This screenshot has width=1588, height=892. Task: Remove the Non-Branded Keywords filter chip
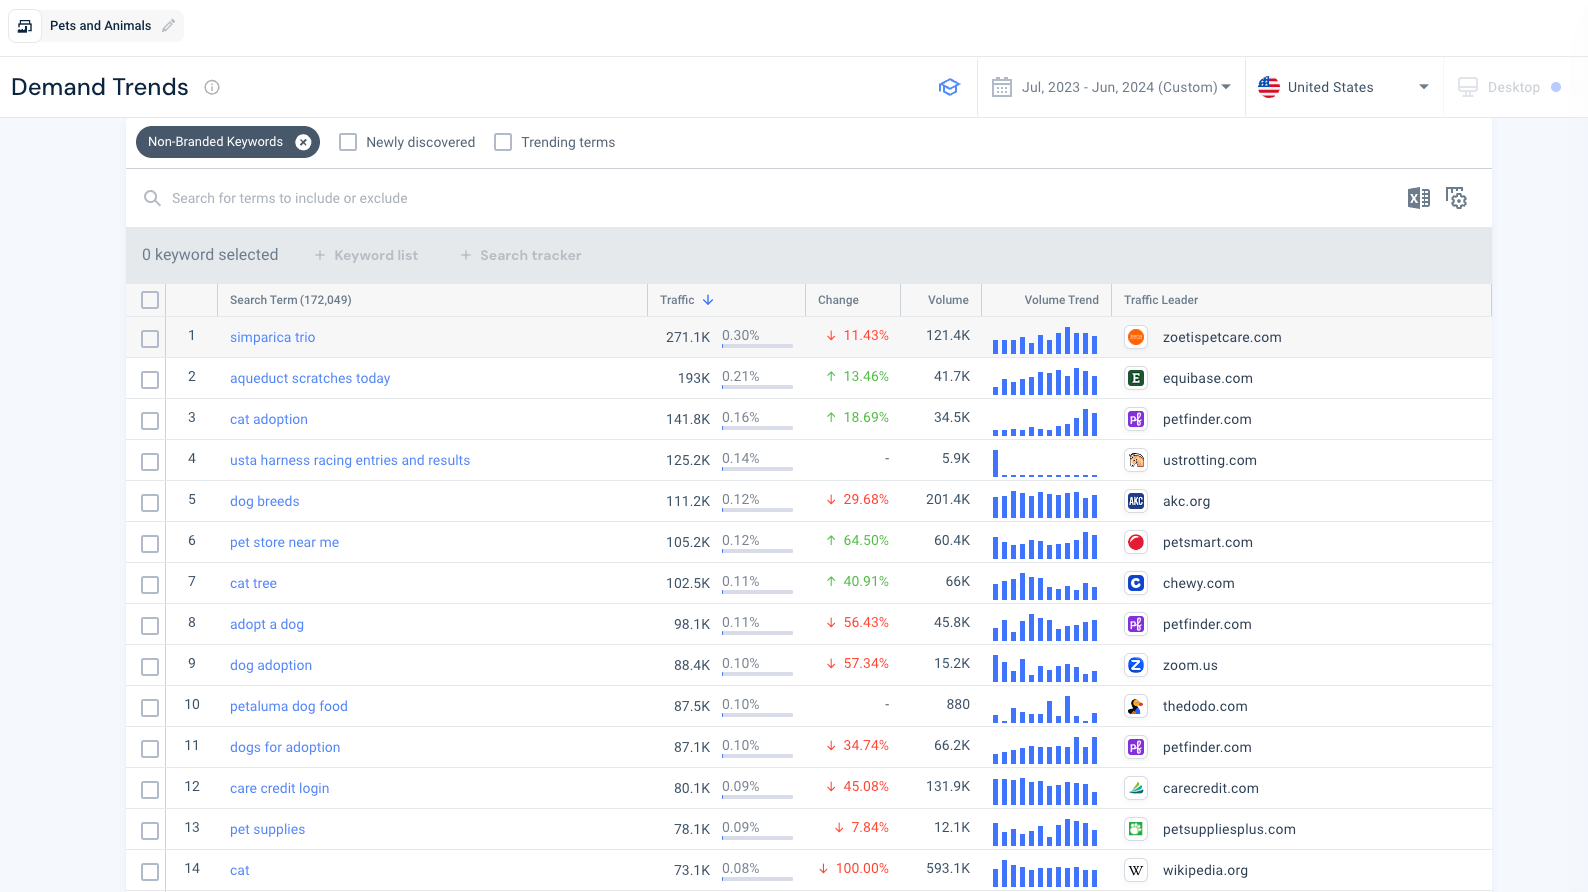303,142
